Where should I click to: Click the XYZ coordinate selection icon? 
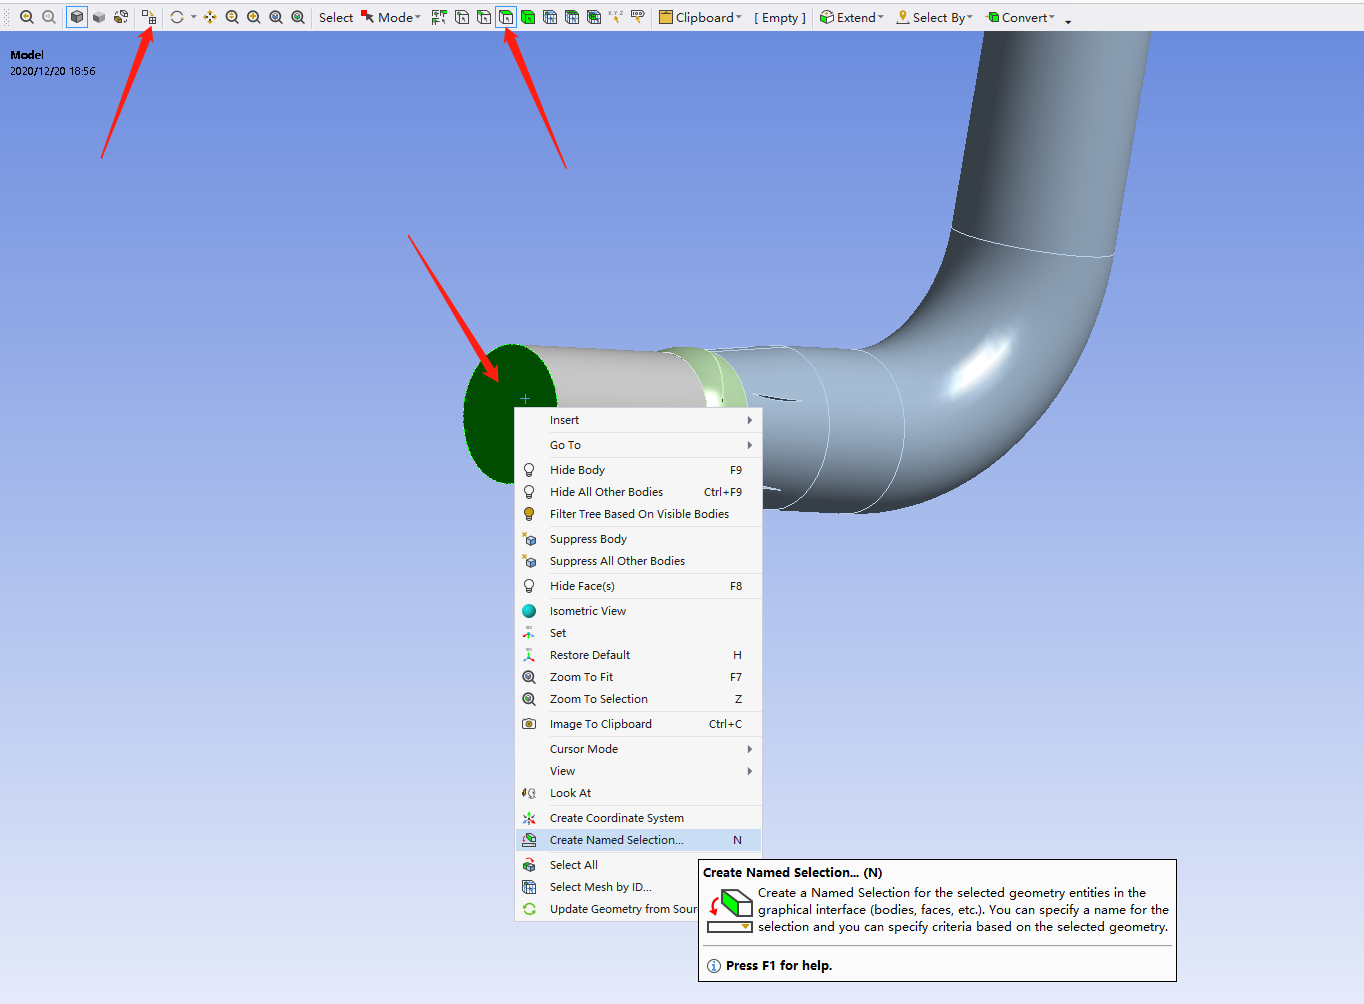615,17
